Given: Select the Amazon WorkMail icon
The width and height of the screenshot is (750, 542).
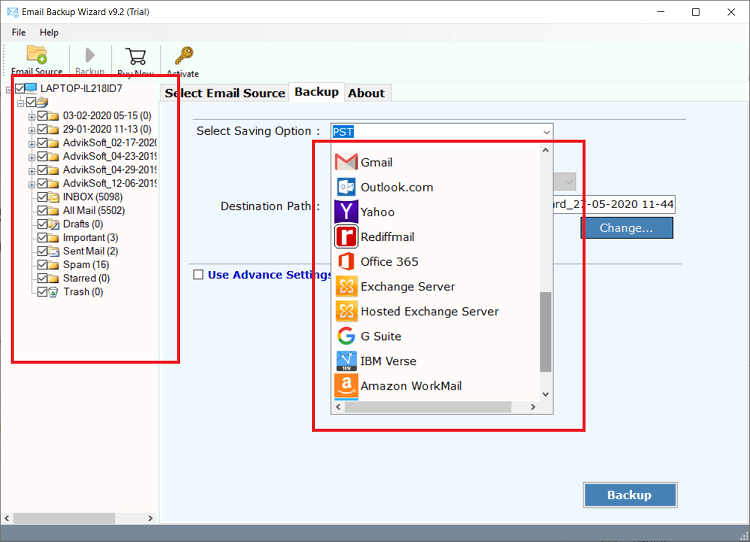Looking at the screenshot, I should click(x=346, y=386).
